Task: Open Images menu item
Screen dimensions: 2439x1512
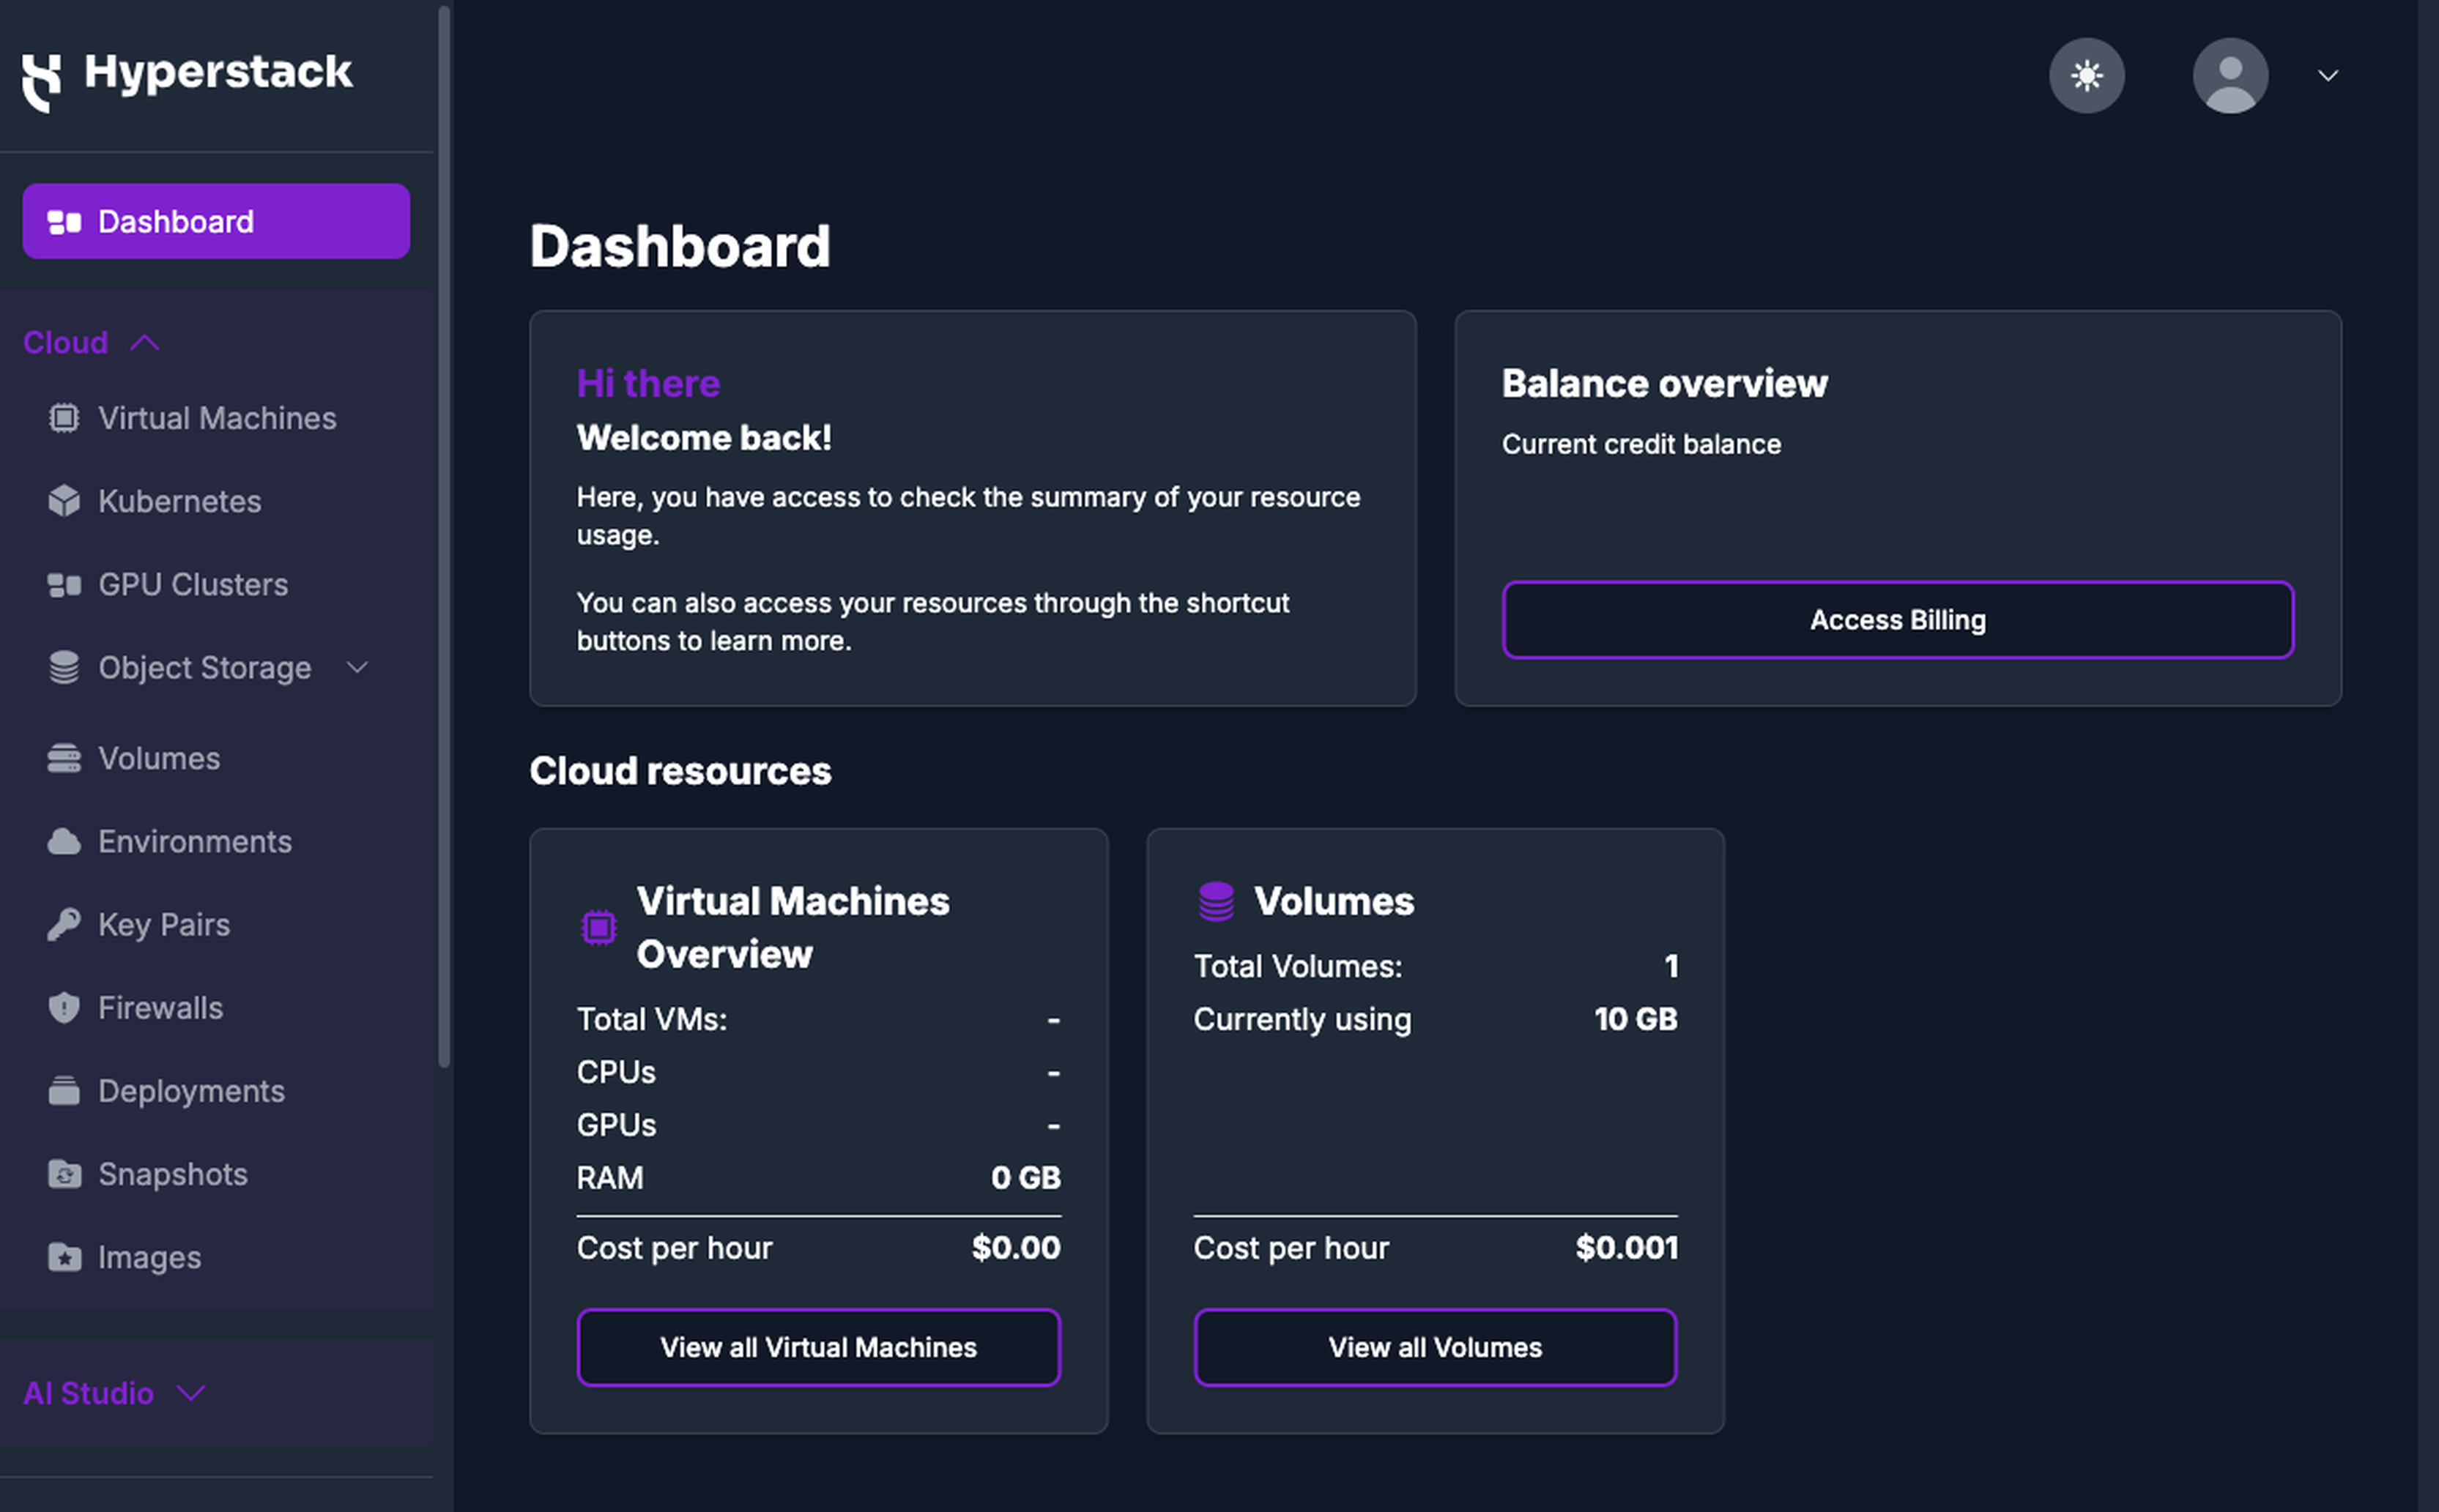Action: tap(149, 1257)
